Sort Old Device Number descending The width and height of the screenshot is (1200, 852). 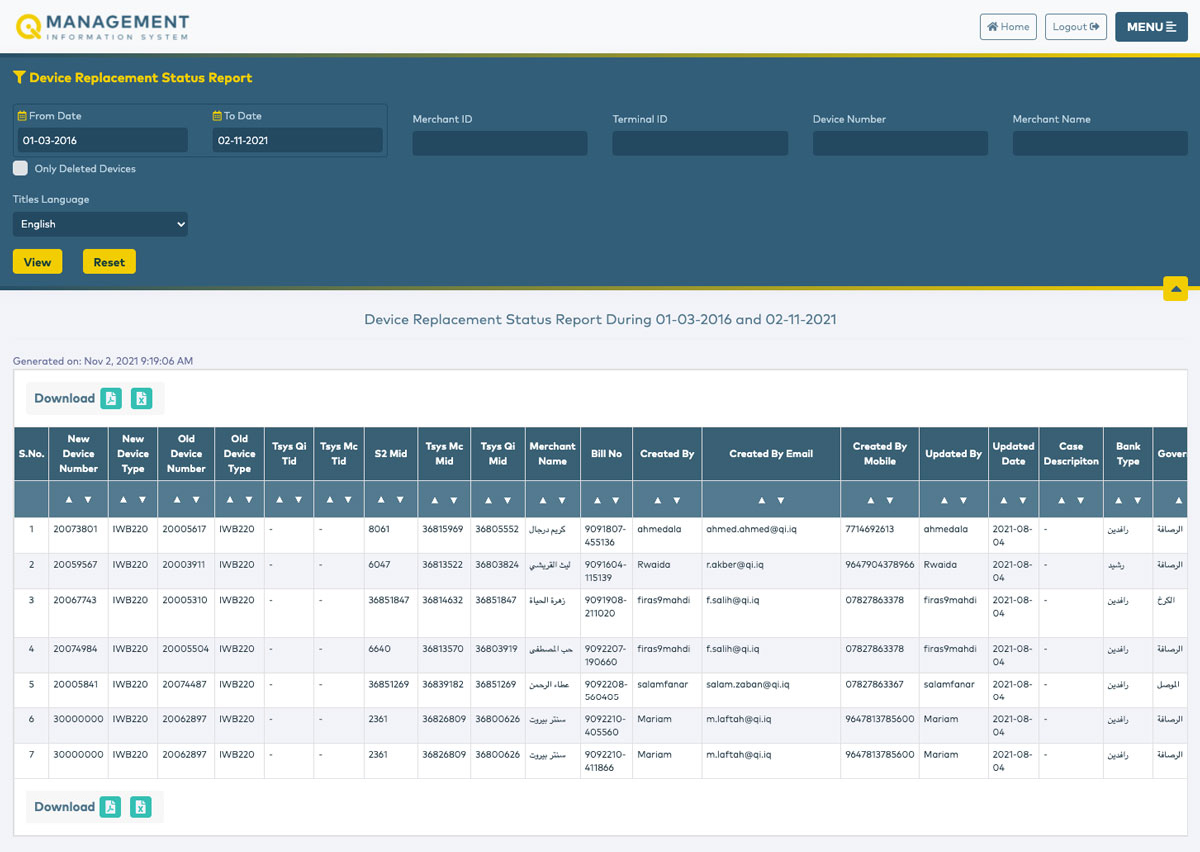click(196, 499)
